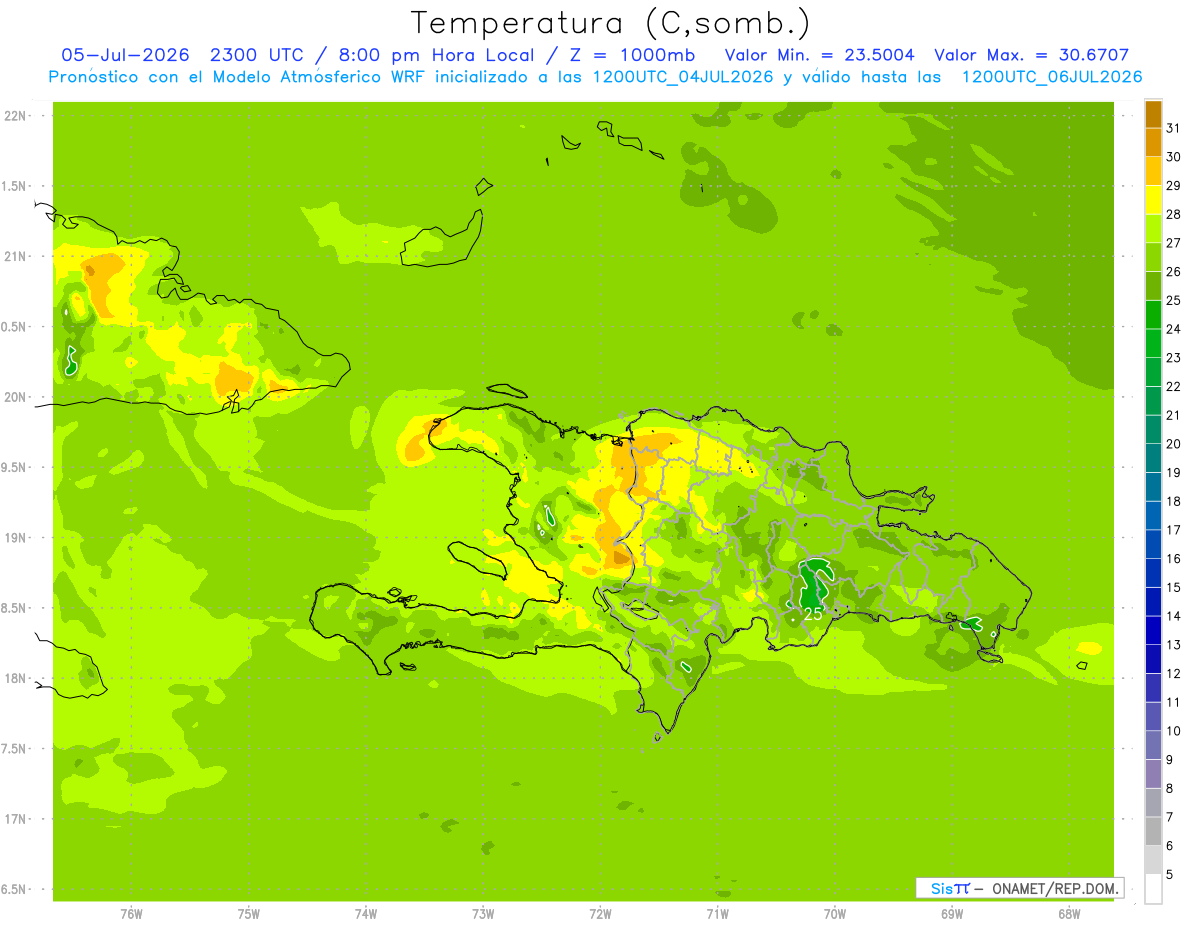
Task: Select dark blue legend swatch between 13 and 14
Action: pyautogui.click(x=1153, y=631)
